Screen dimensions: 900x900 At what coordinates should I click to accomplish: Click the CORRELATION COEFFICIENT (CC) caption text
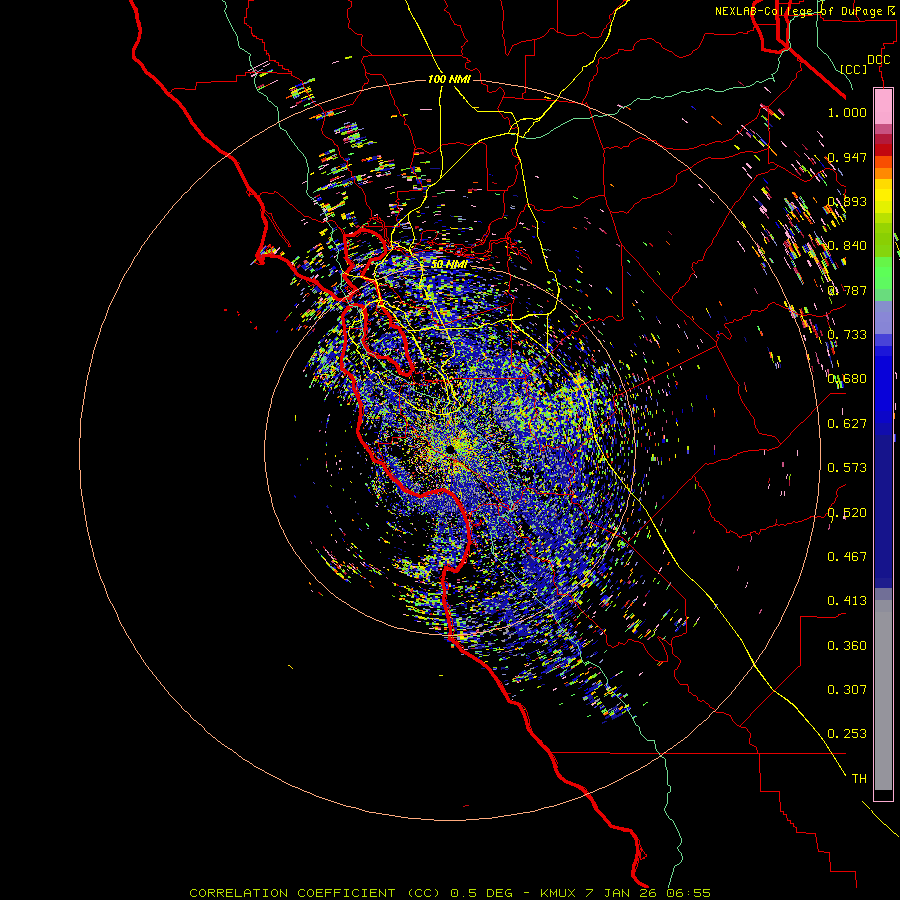point(315,893)
